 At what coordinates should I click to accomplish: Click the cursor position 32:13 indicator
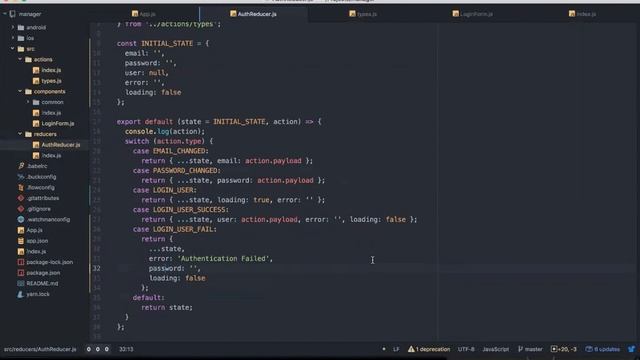coord(126,349)
